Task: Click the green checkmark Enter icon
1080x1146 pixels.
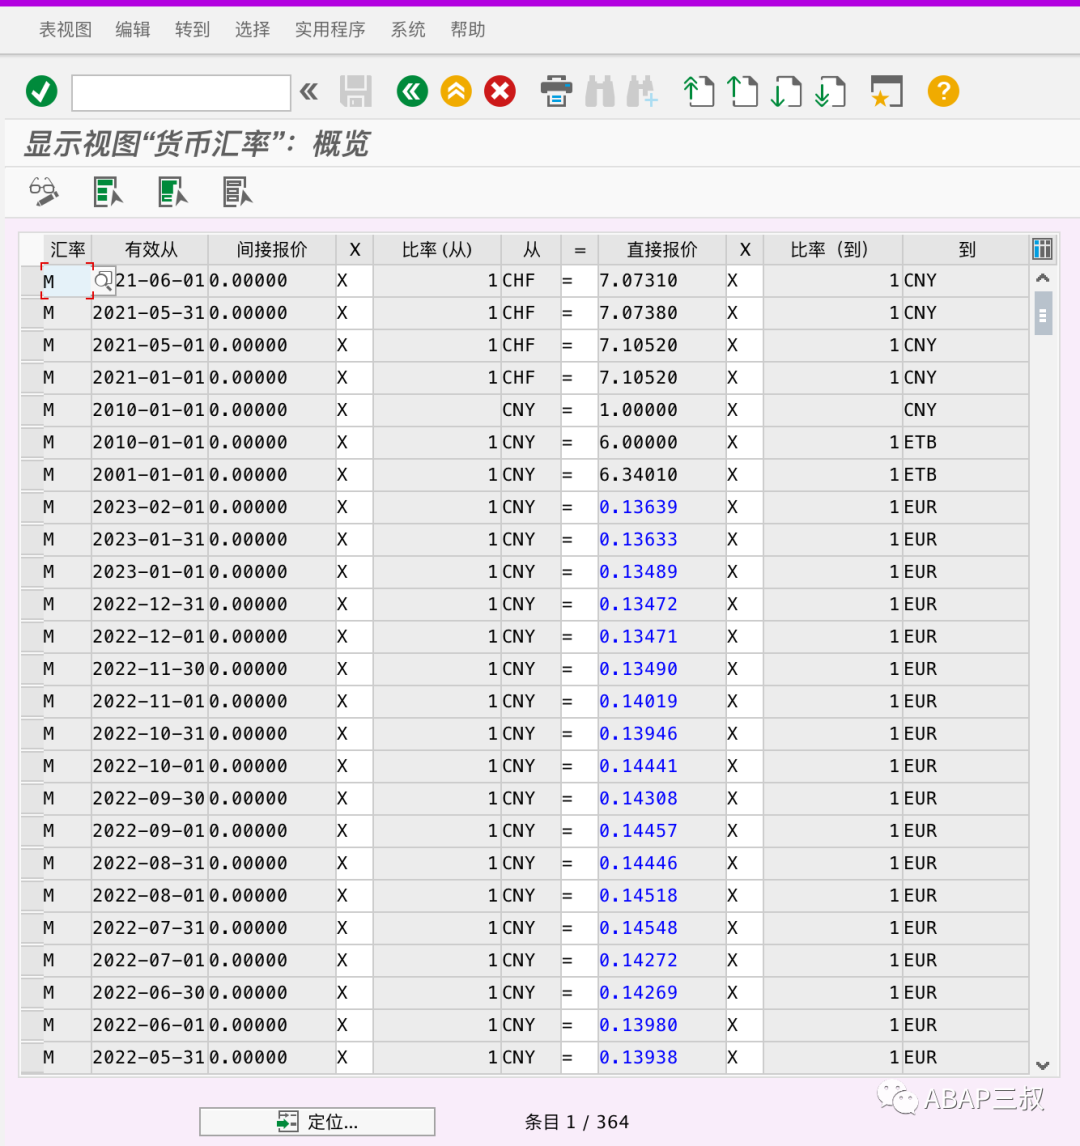Action: (x=42, y=91)
